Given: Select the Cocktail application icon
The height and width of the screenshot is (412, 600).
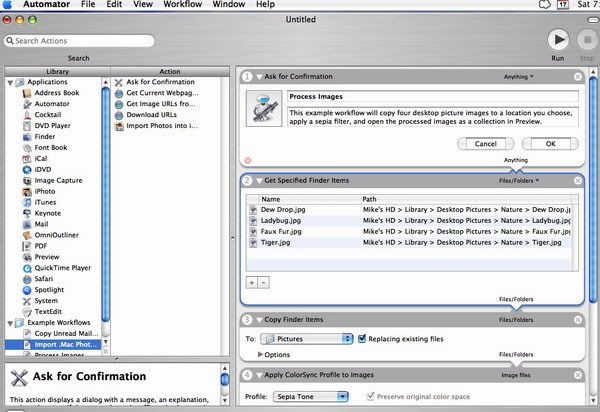Looking at the screenshot, I should click(x=27, y=115).
